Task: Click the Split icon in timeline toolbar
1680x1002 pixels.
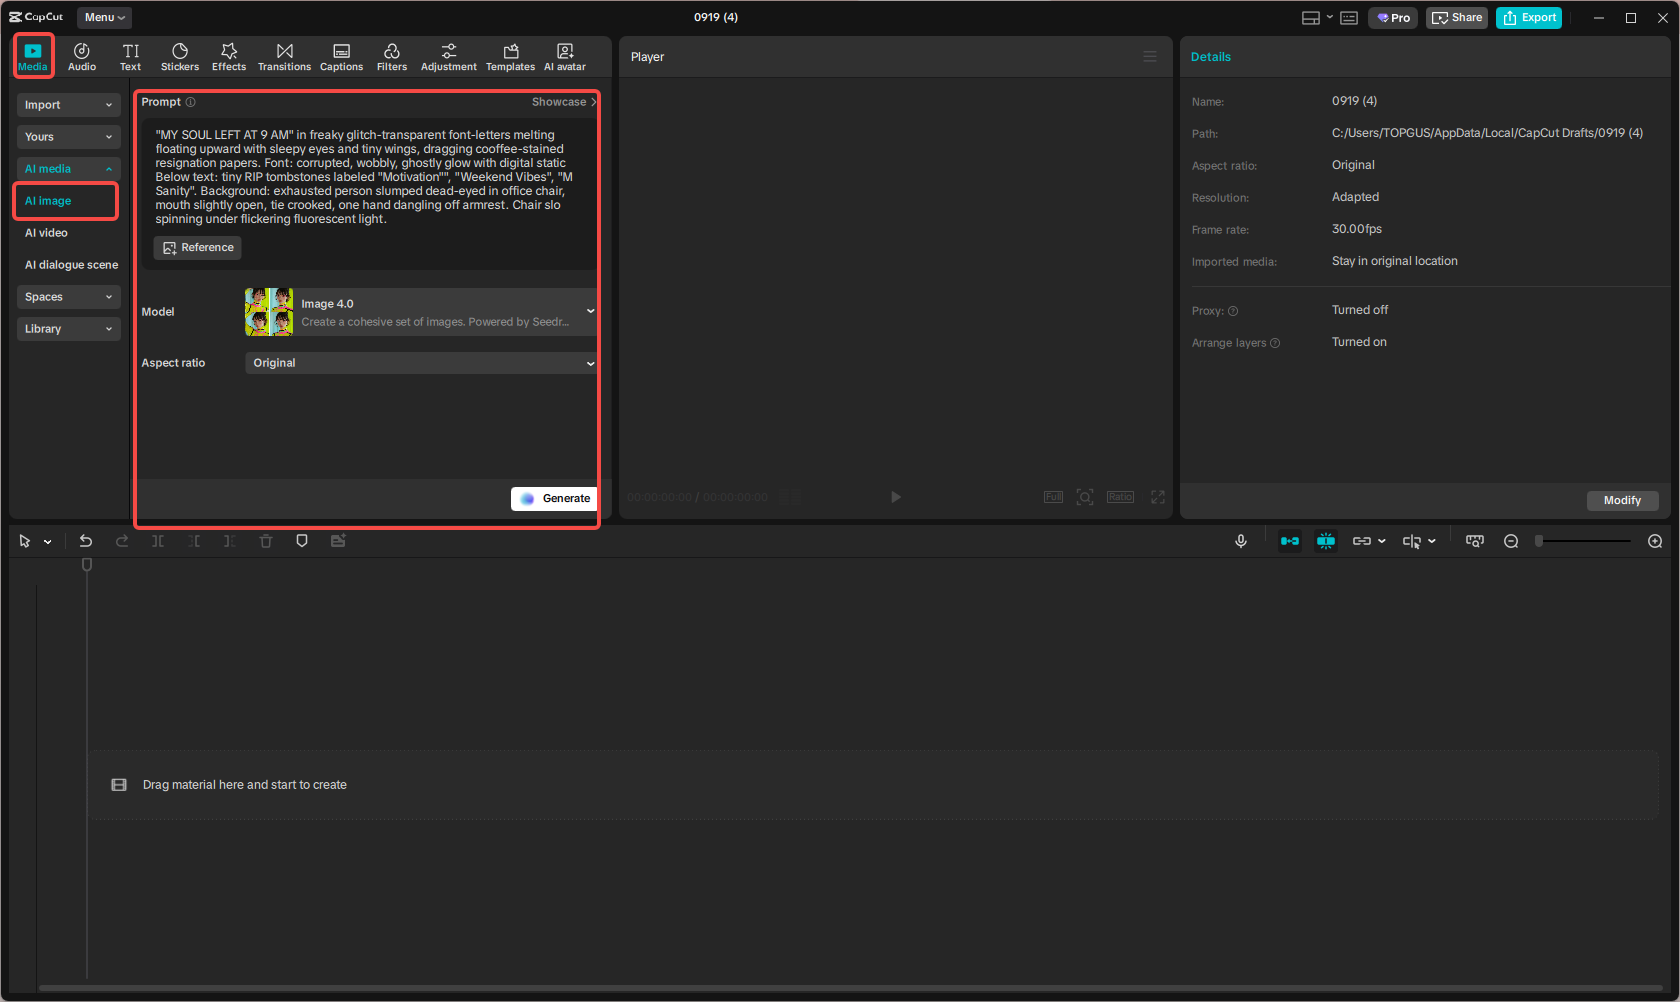Action: point(158,541)
